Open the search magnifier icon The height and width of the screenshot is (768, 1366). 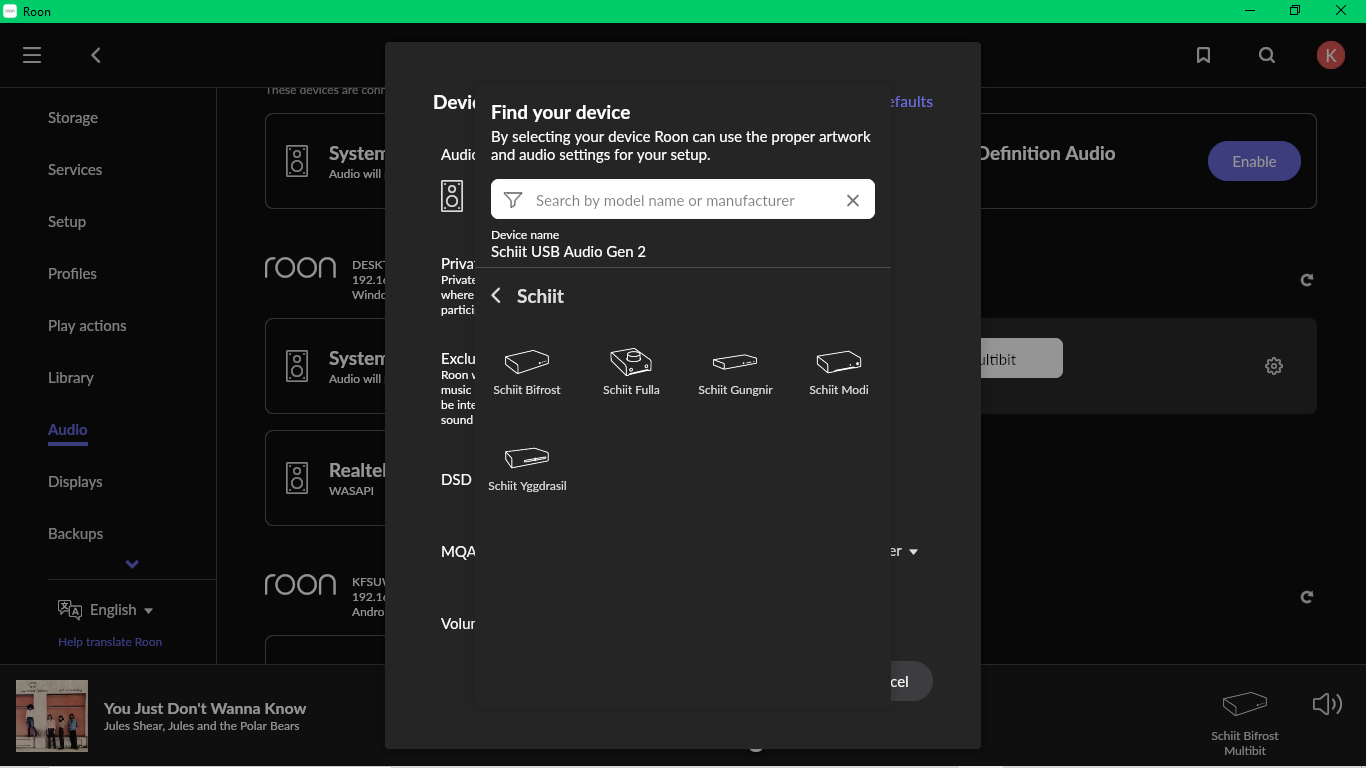point(1267,55)
